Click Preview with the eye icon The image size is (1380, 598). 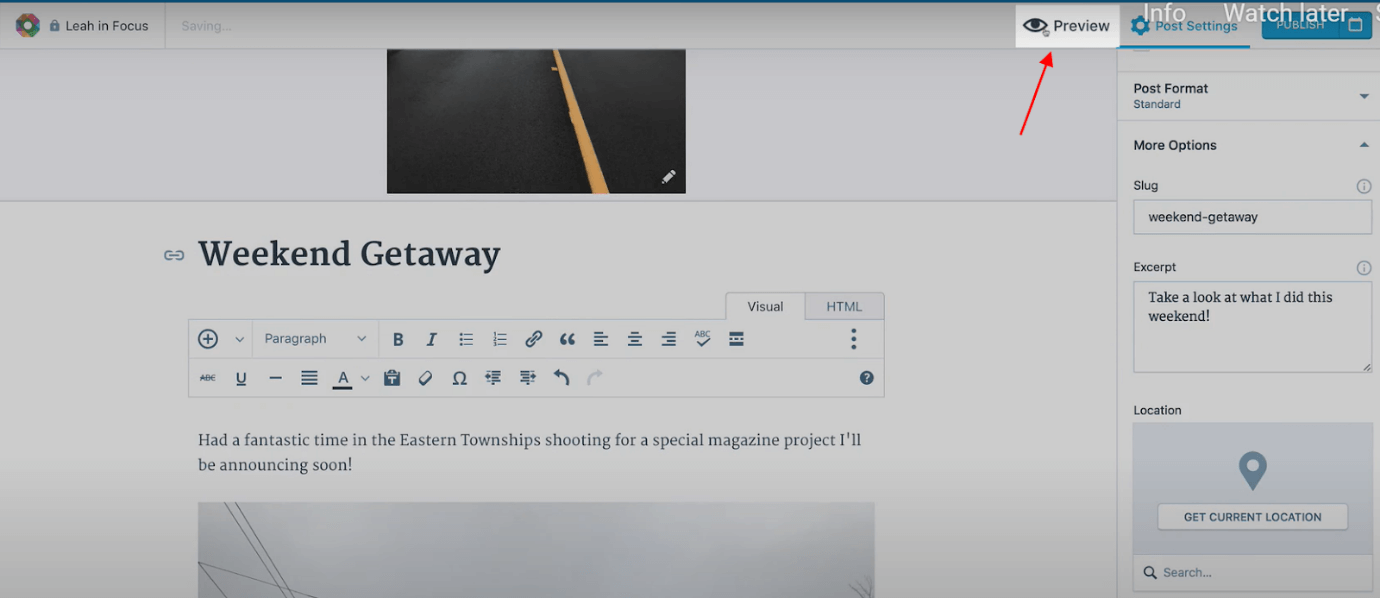click(1066, 26)
